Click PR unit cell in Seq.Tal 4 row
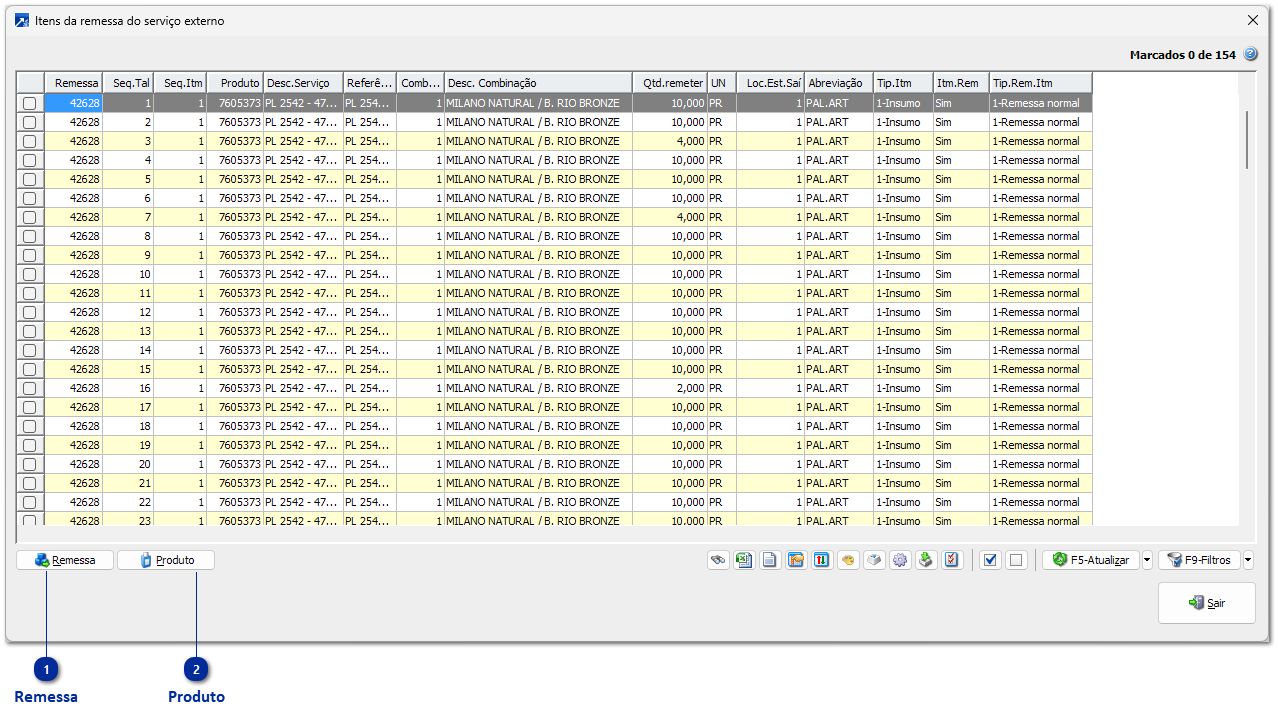The height and width of the screenshot is (723, 1278). pos(722,160)
